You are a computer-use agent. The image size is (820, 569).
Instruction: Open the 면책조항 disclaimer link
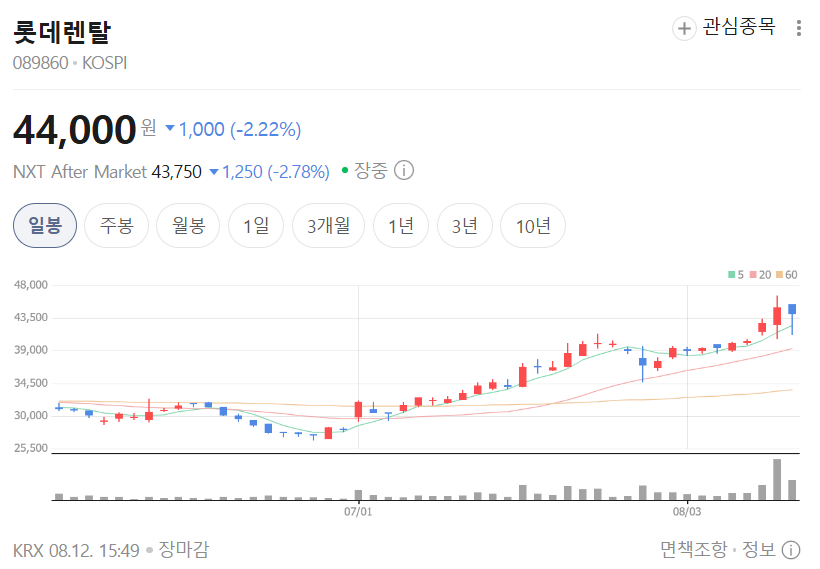point(693,549)
